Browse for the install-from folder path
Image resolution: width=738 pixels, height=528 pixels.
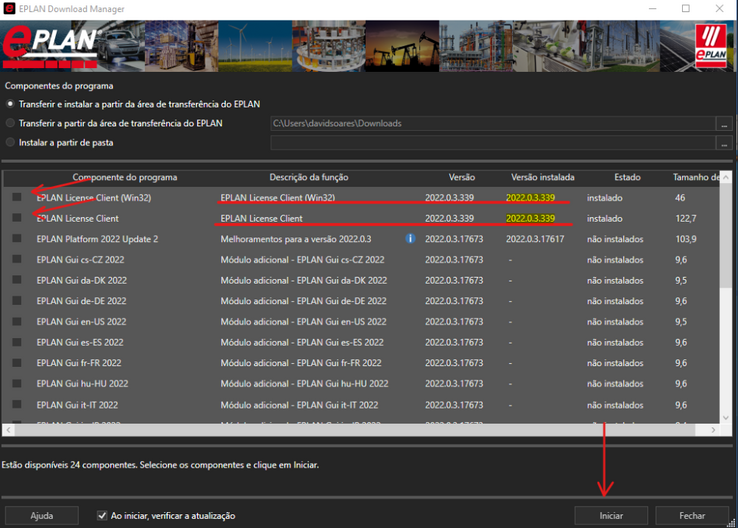[724, 143]
